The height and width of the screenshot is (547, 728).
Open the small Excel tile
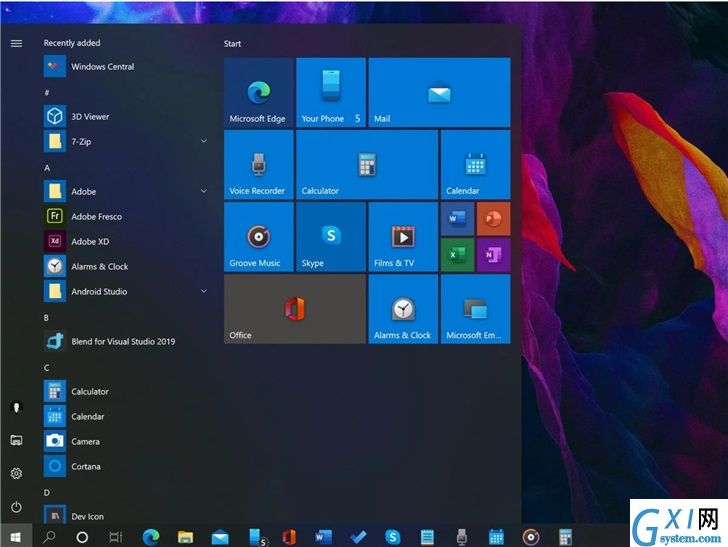(457, 255)
